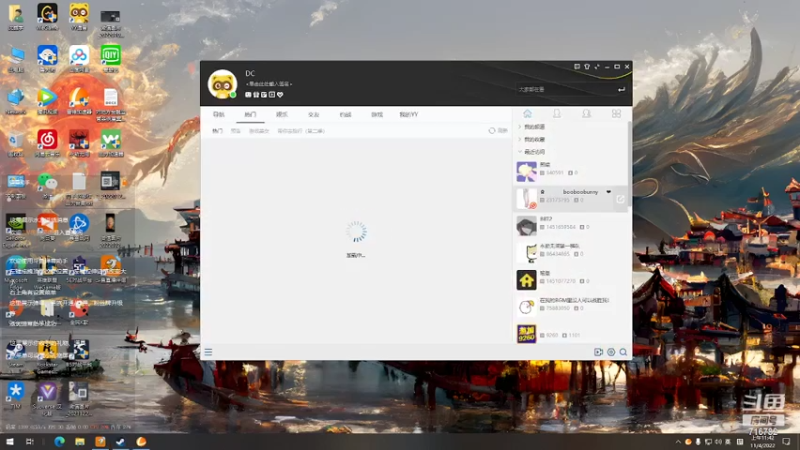Click the refresh button above the loading area
Viewport: 800px width, 450px height.
click(498, 131)
